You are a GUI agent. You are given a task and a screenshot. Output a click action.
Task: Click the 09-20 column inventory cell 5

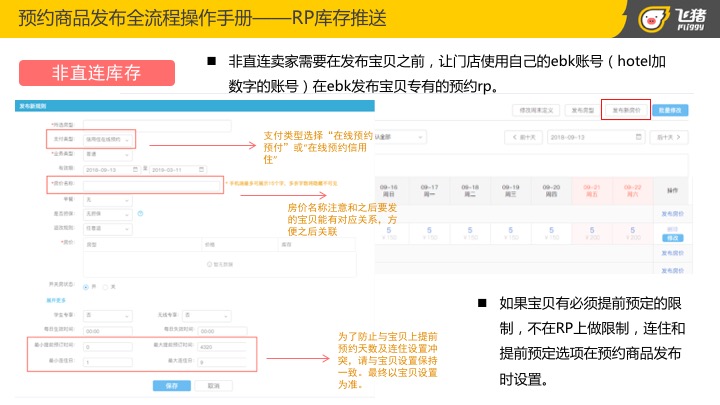coord(551,233)
